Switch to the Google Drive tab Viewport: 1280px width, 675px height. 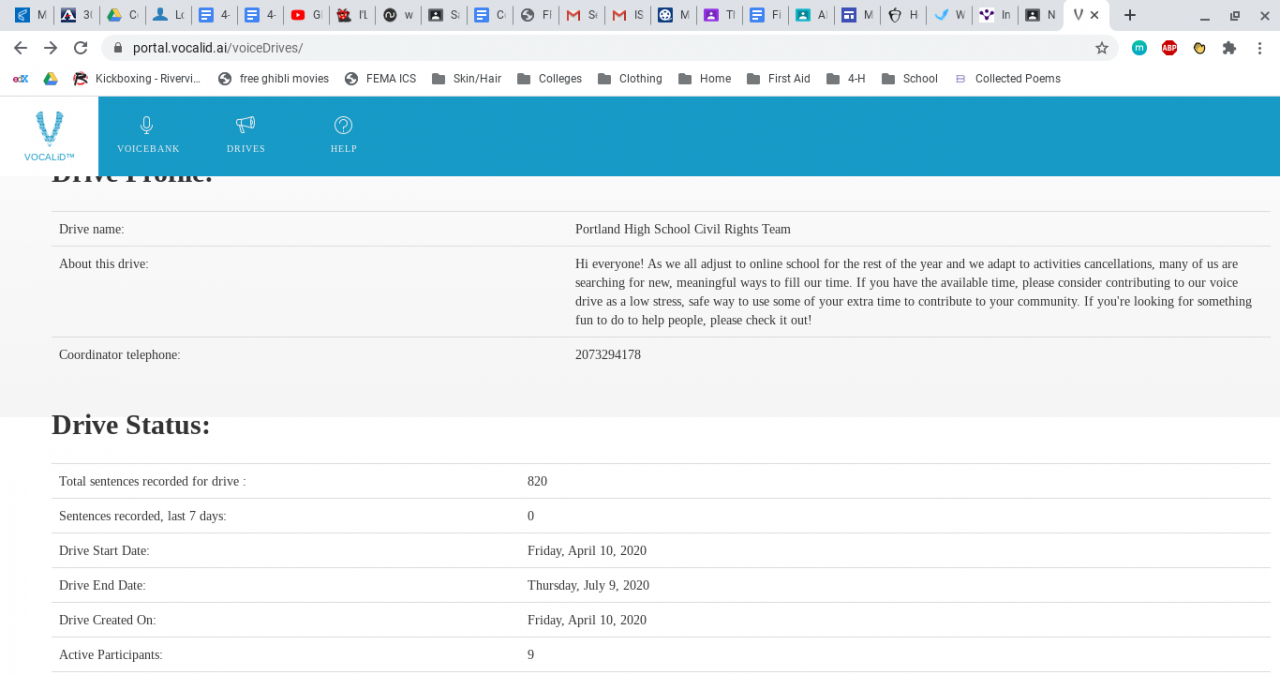point(122,15)
